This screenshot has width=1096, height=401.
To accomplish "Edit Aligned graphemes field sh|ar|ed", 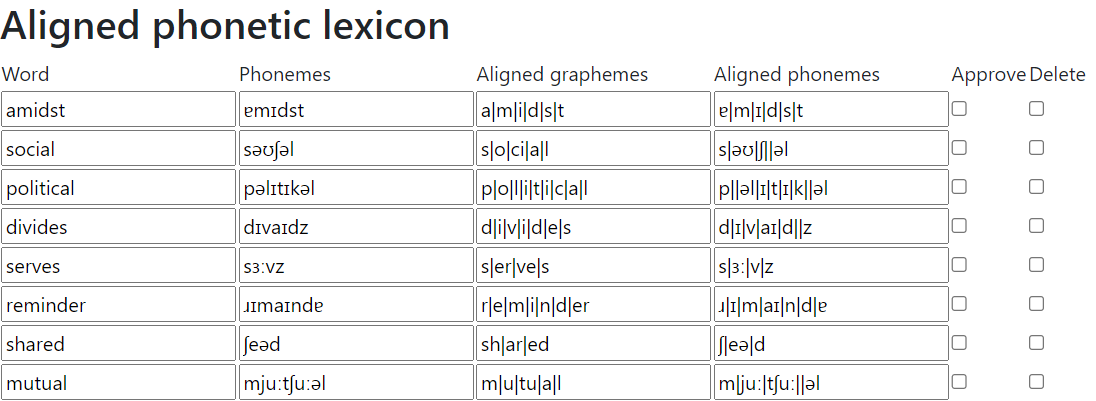I will click(x=593, y=344).
